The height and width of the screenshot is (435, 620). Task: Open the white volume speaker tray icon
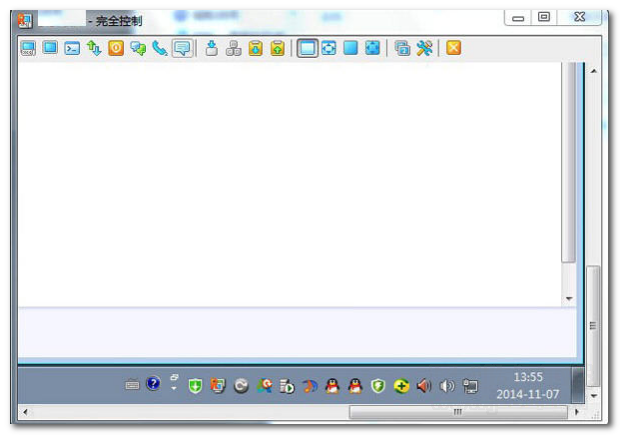(x=447, y=386)
